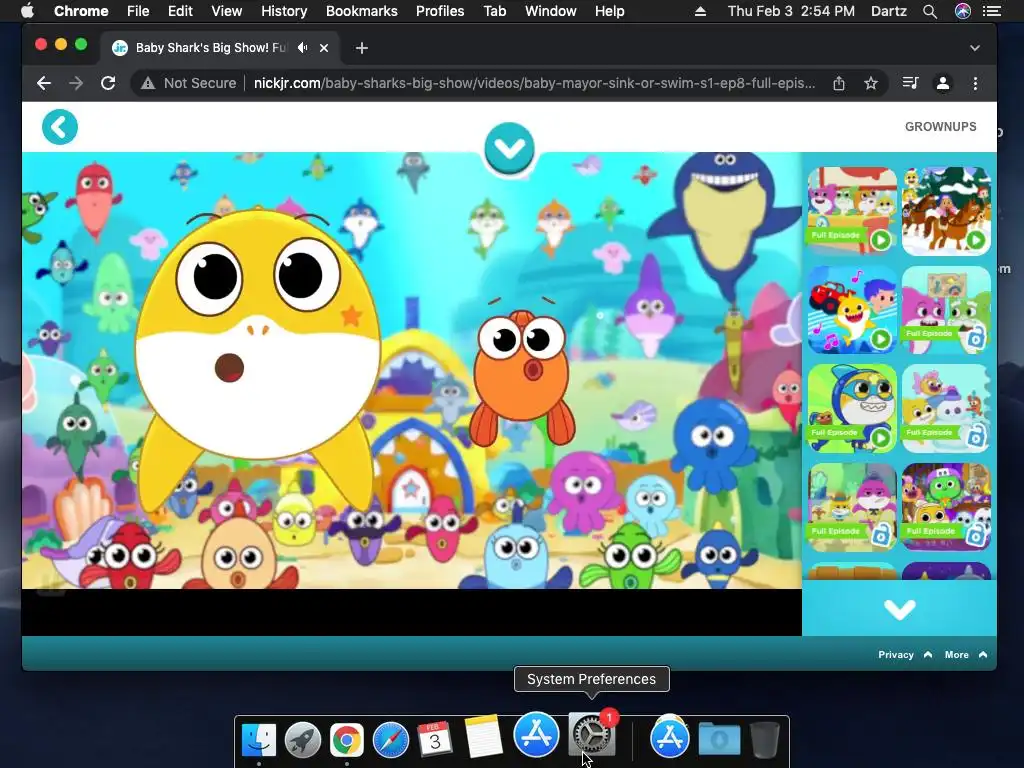Viewport: 1024px width, 768px height.
Task: Open System Preferences from the Dock
Action: (592, 735)
